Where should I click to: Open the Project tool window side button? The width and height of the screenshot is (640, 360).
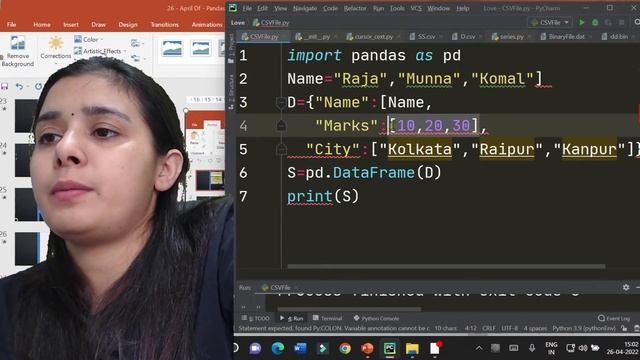231,49
